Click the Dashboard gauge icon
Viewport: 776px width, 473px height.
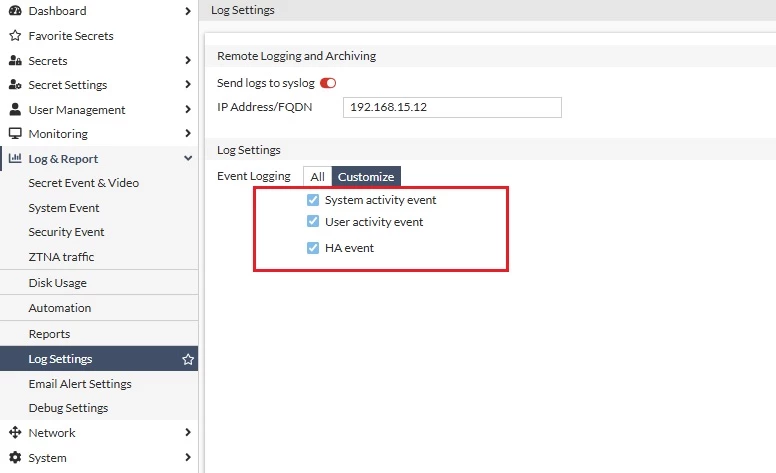15,10
